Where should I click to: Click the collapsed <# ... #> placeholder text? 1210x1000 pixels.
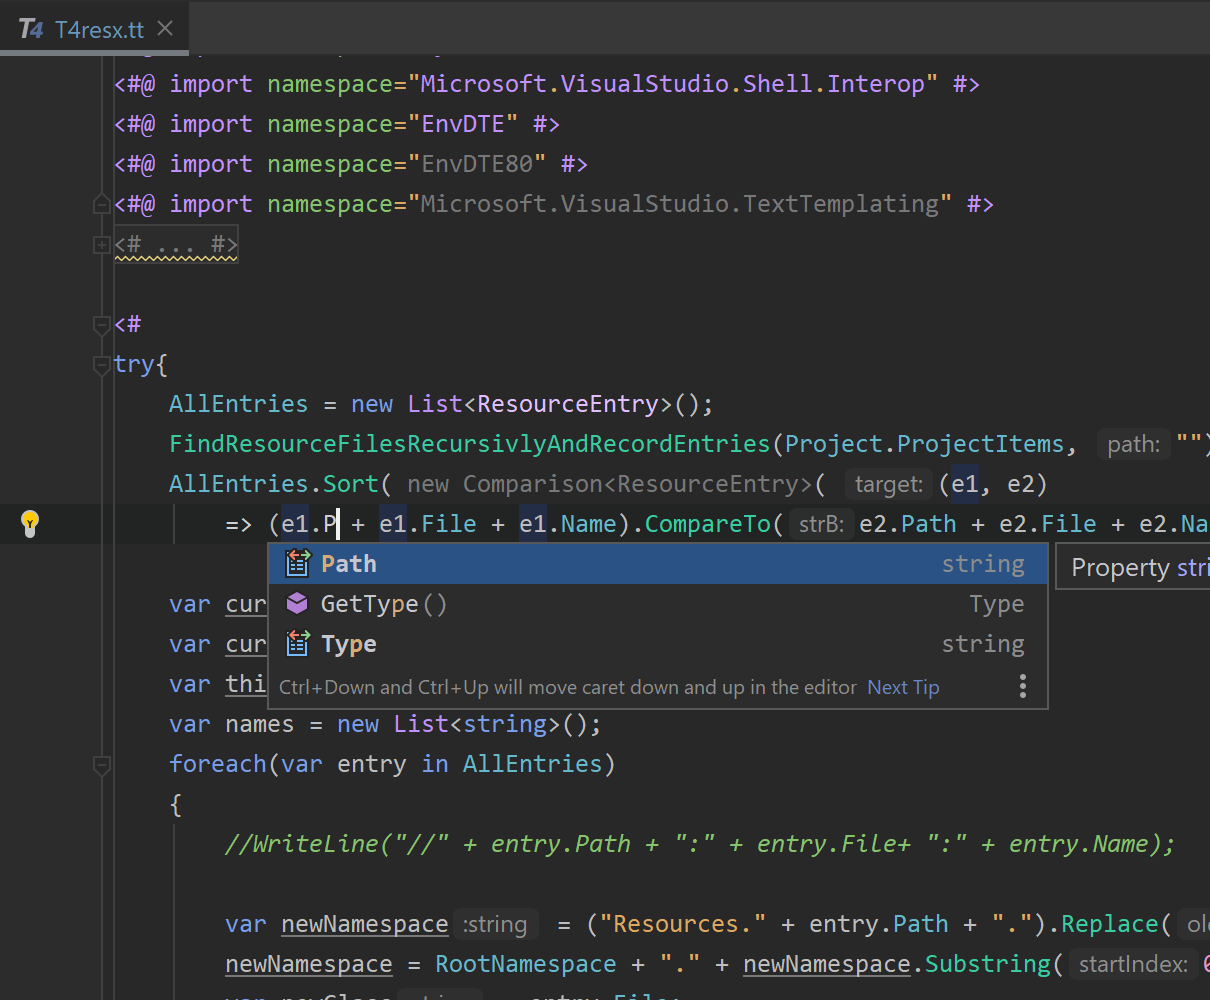coord(177,244)
